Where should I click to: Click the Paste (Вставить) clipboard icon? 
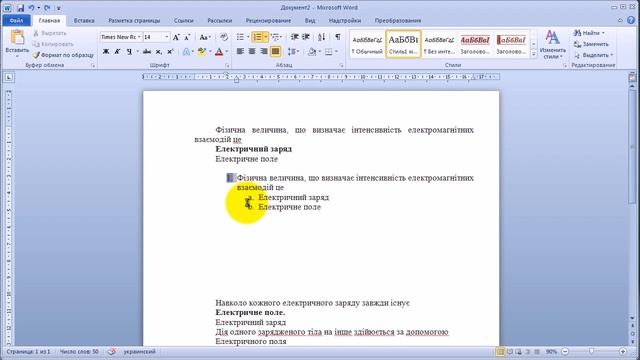point(17,38)
